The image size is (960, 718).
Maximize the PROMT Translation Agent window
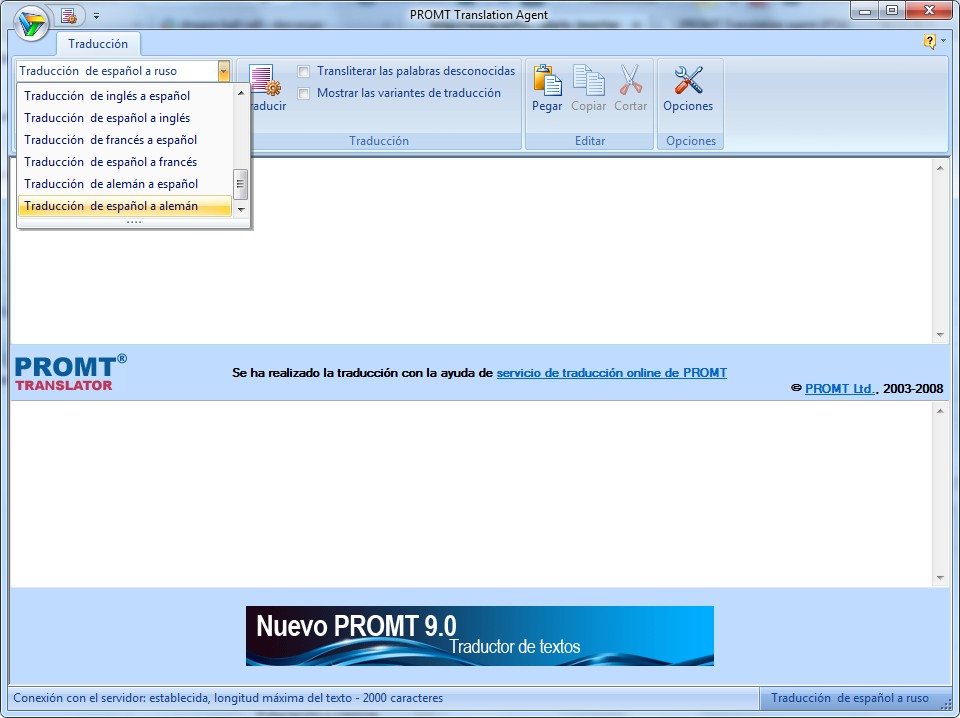pyautogui.click(x=891, y=10)
